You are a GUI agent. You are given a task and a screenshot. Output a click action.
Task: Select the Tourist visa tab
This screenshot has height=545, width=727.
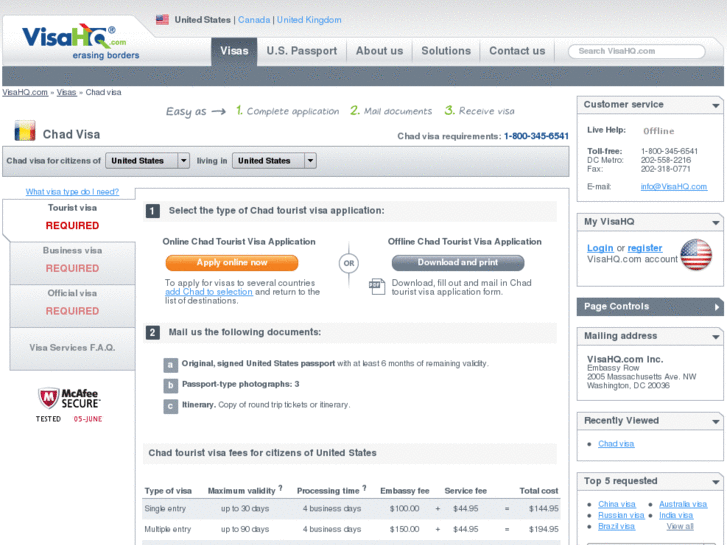click(x=70, y=218)
